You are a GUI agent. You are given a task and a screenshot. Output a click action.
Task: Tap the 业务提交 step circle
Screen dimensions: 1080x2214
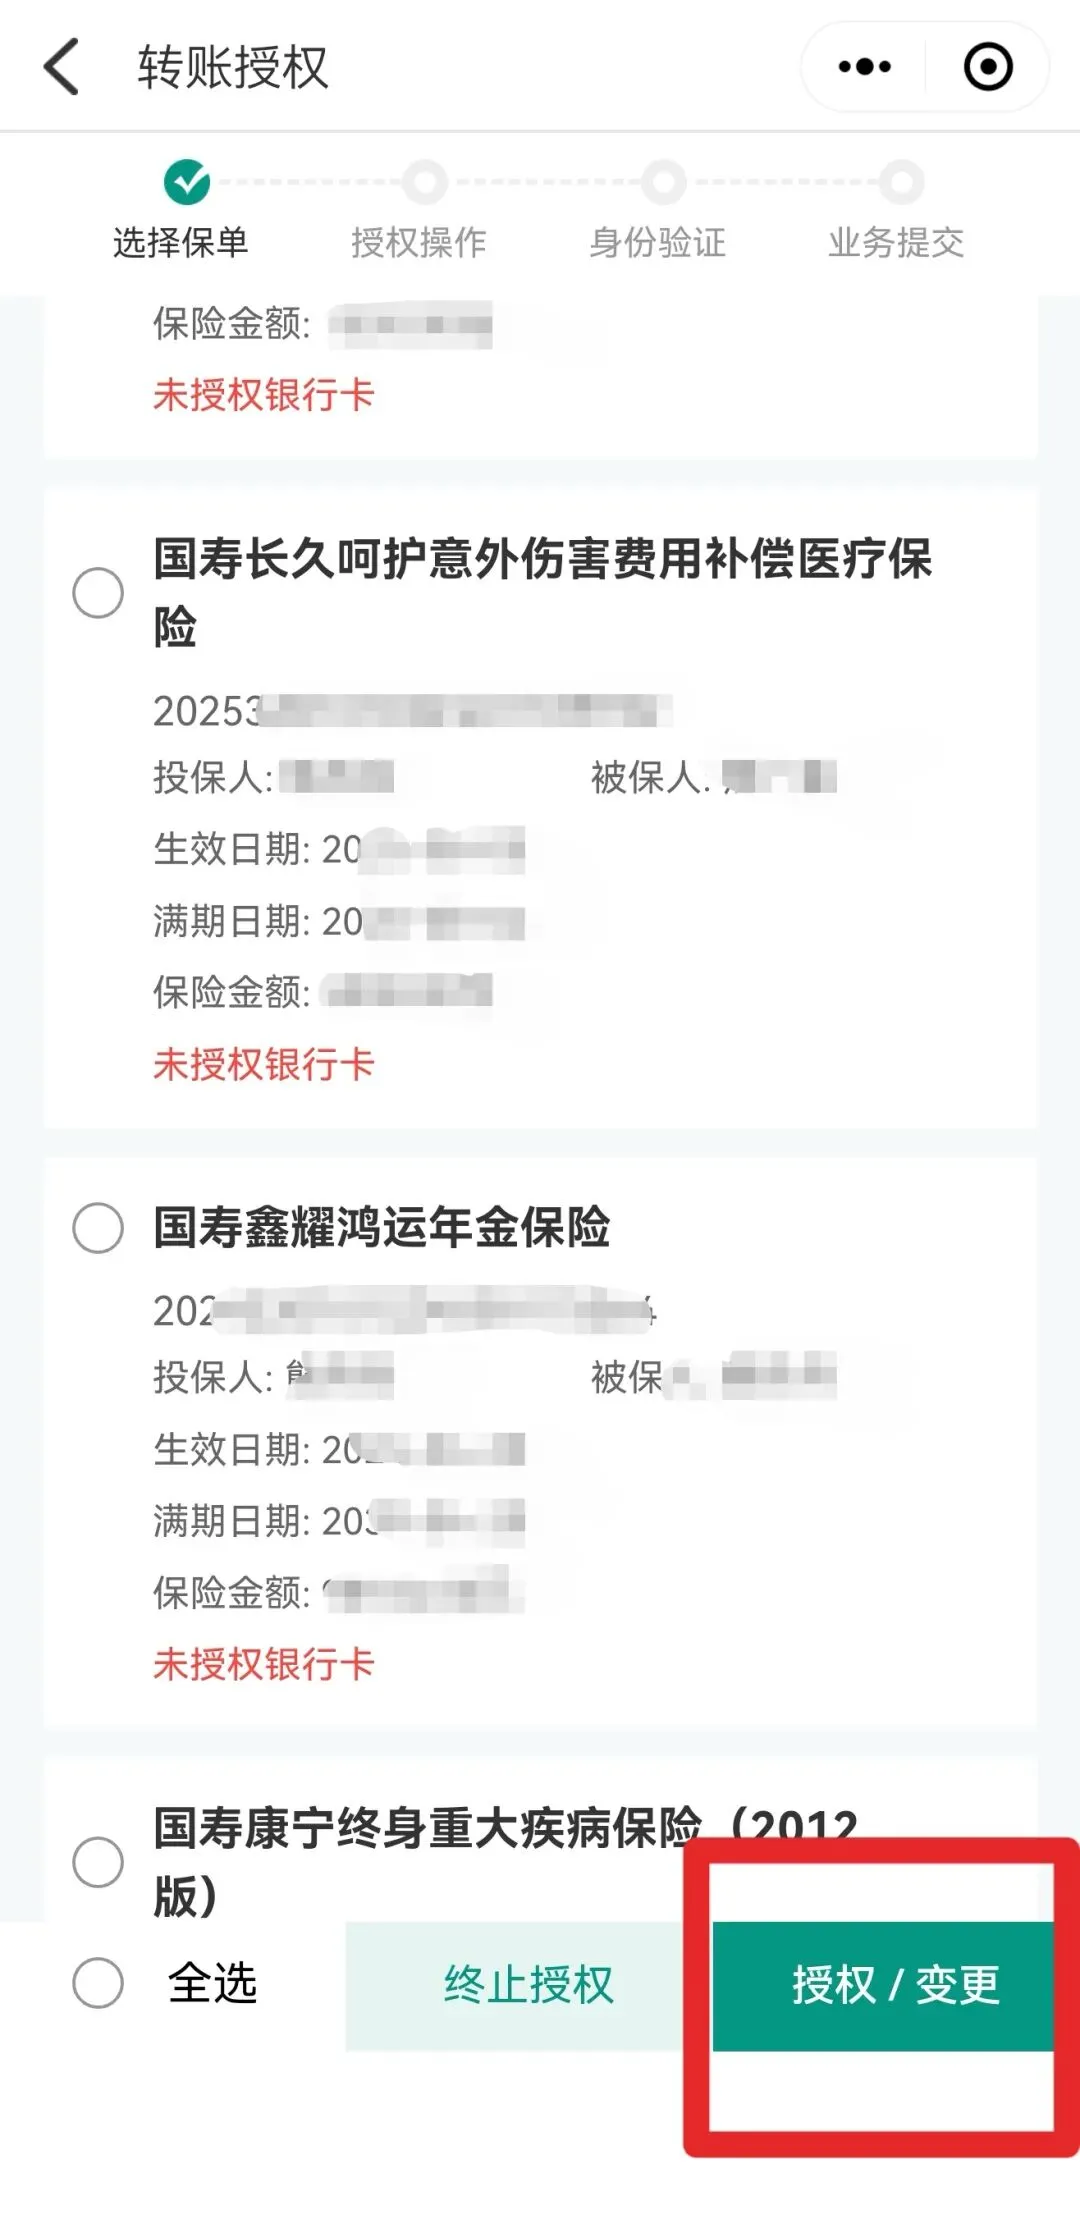coord(901,182)
